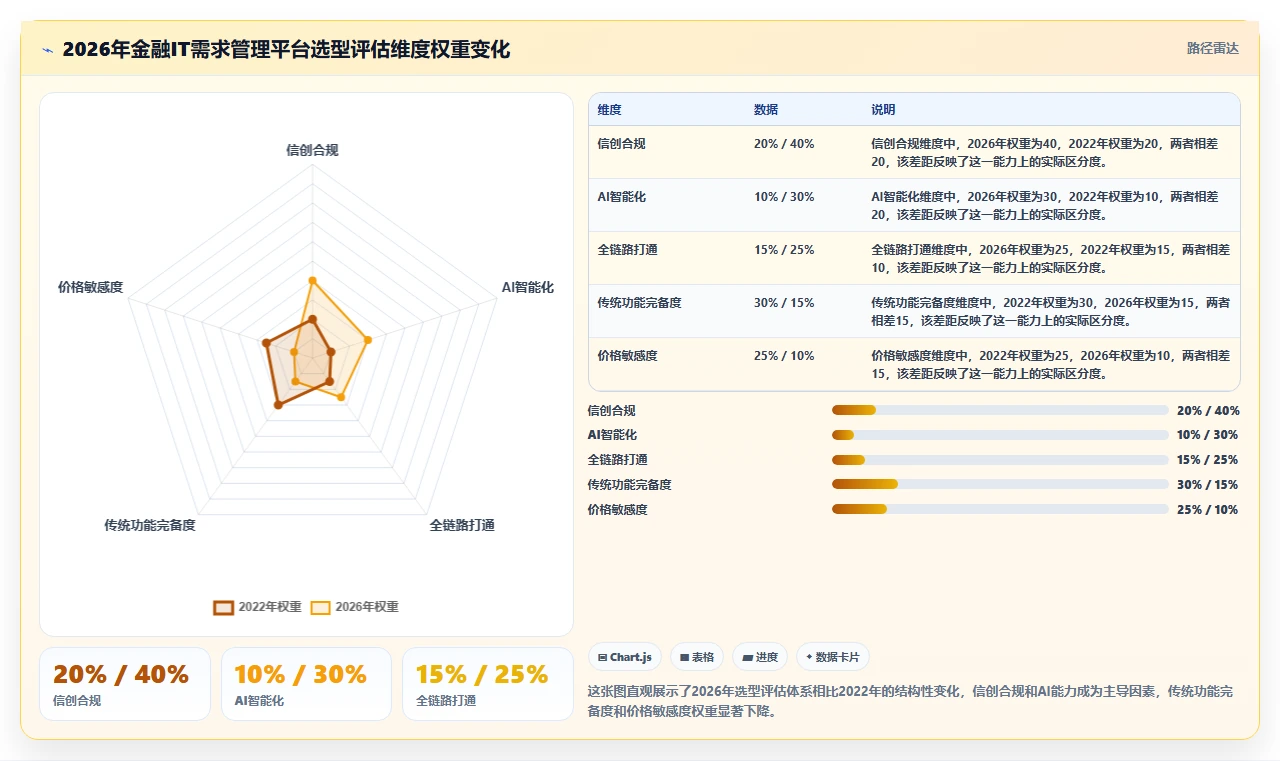Toggle the 2026年权重 legend item
The image size is (1280, 761).
coord(354,607)
